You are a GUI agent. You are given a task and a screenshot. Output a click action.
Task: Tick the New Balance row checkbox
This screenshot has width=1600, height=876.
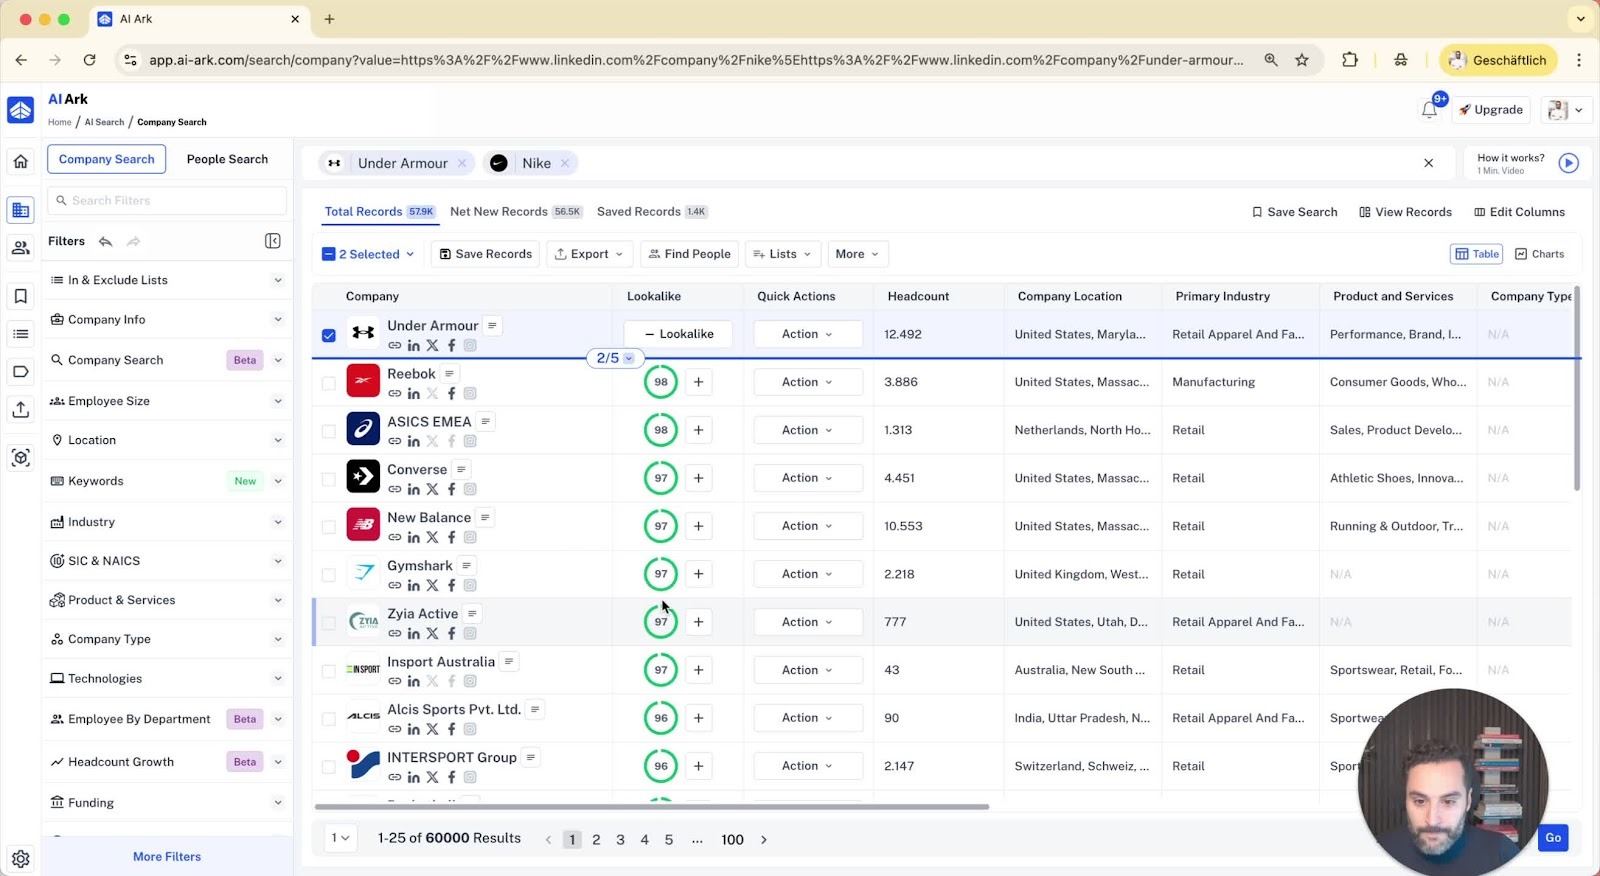tap(329, 527)
